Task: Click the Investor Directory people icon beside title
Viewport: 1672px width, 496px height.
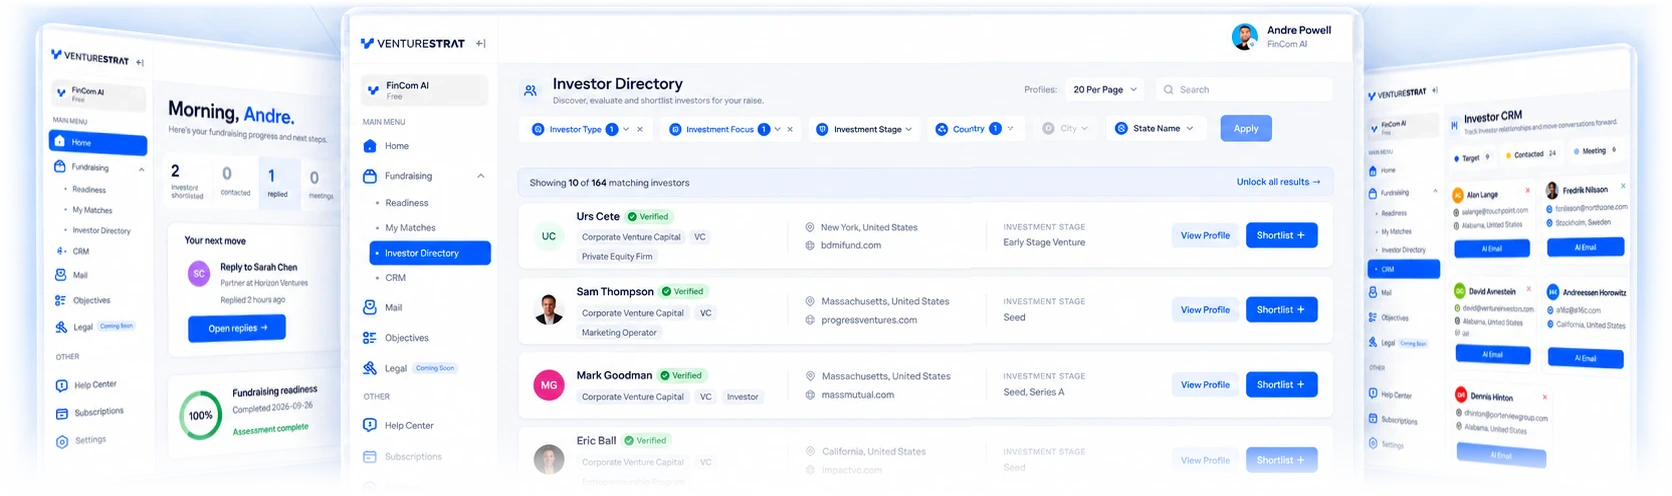Action: 530,91
